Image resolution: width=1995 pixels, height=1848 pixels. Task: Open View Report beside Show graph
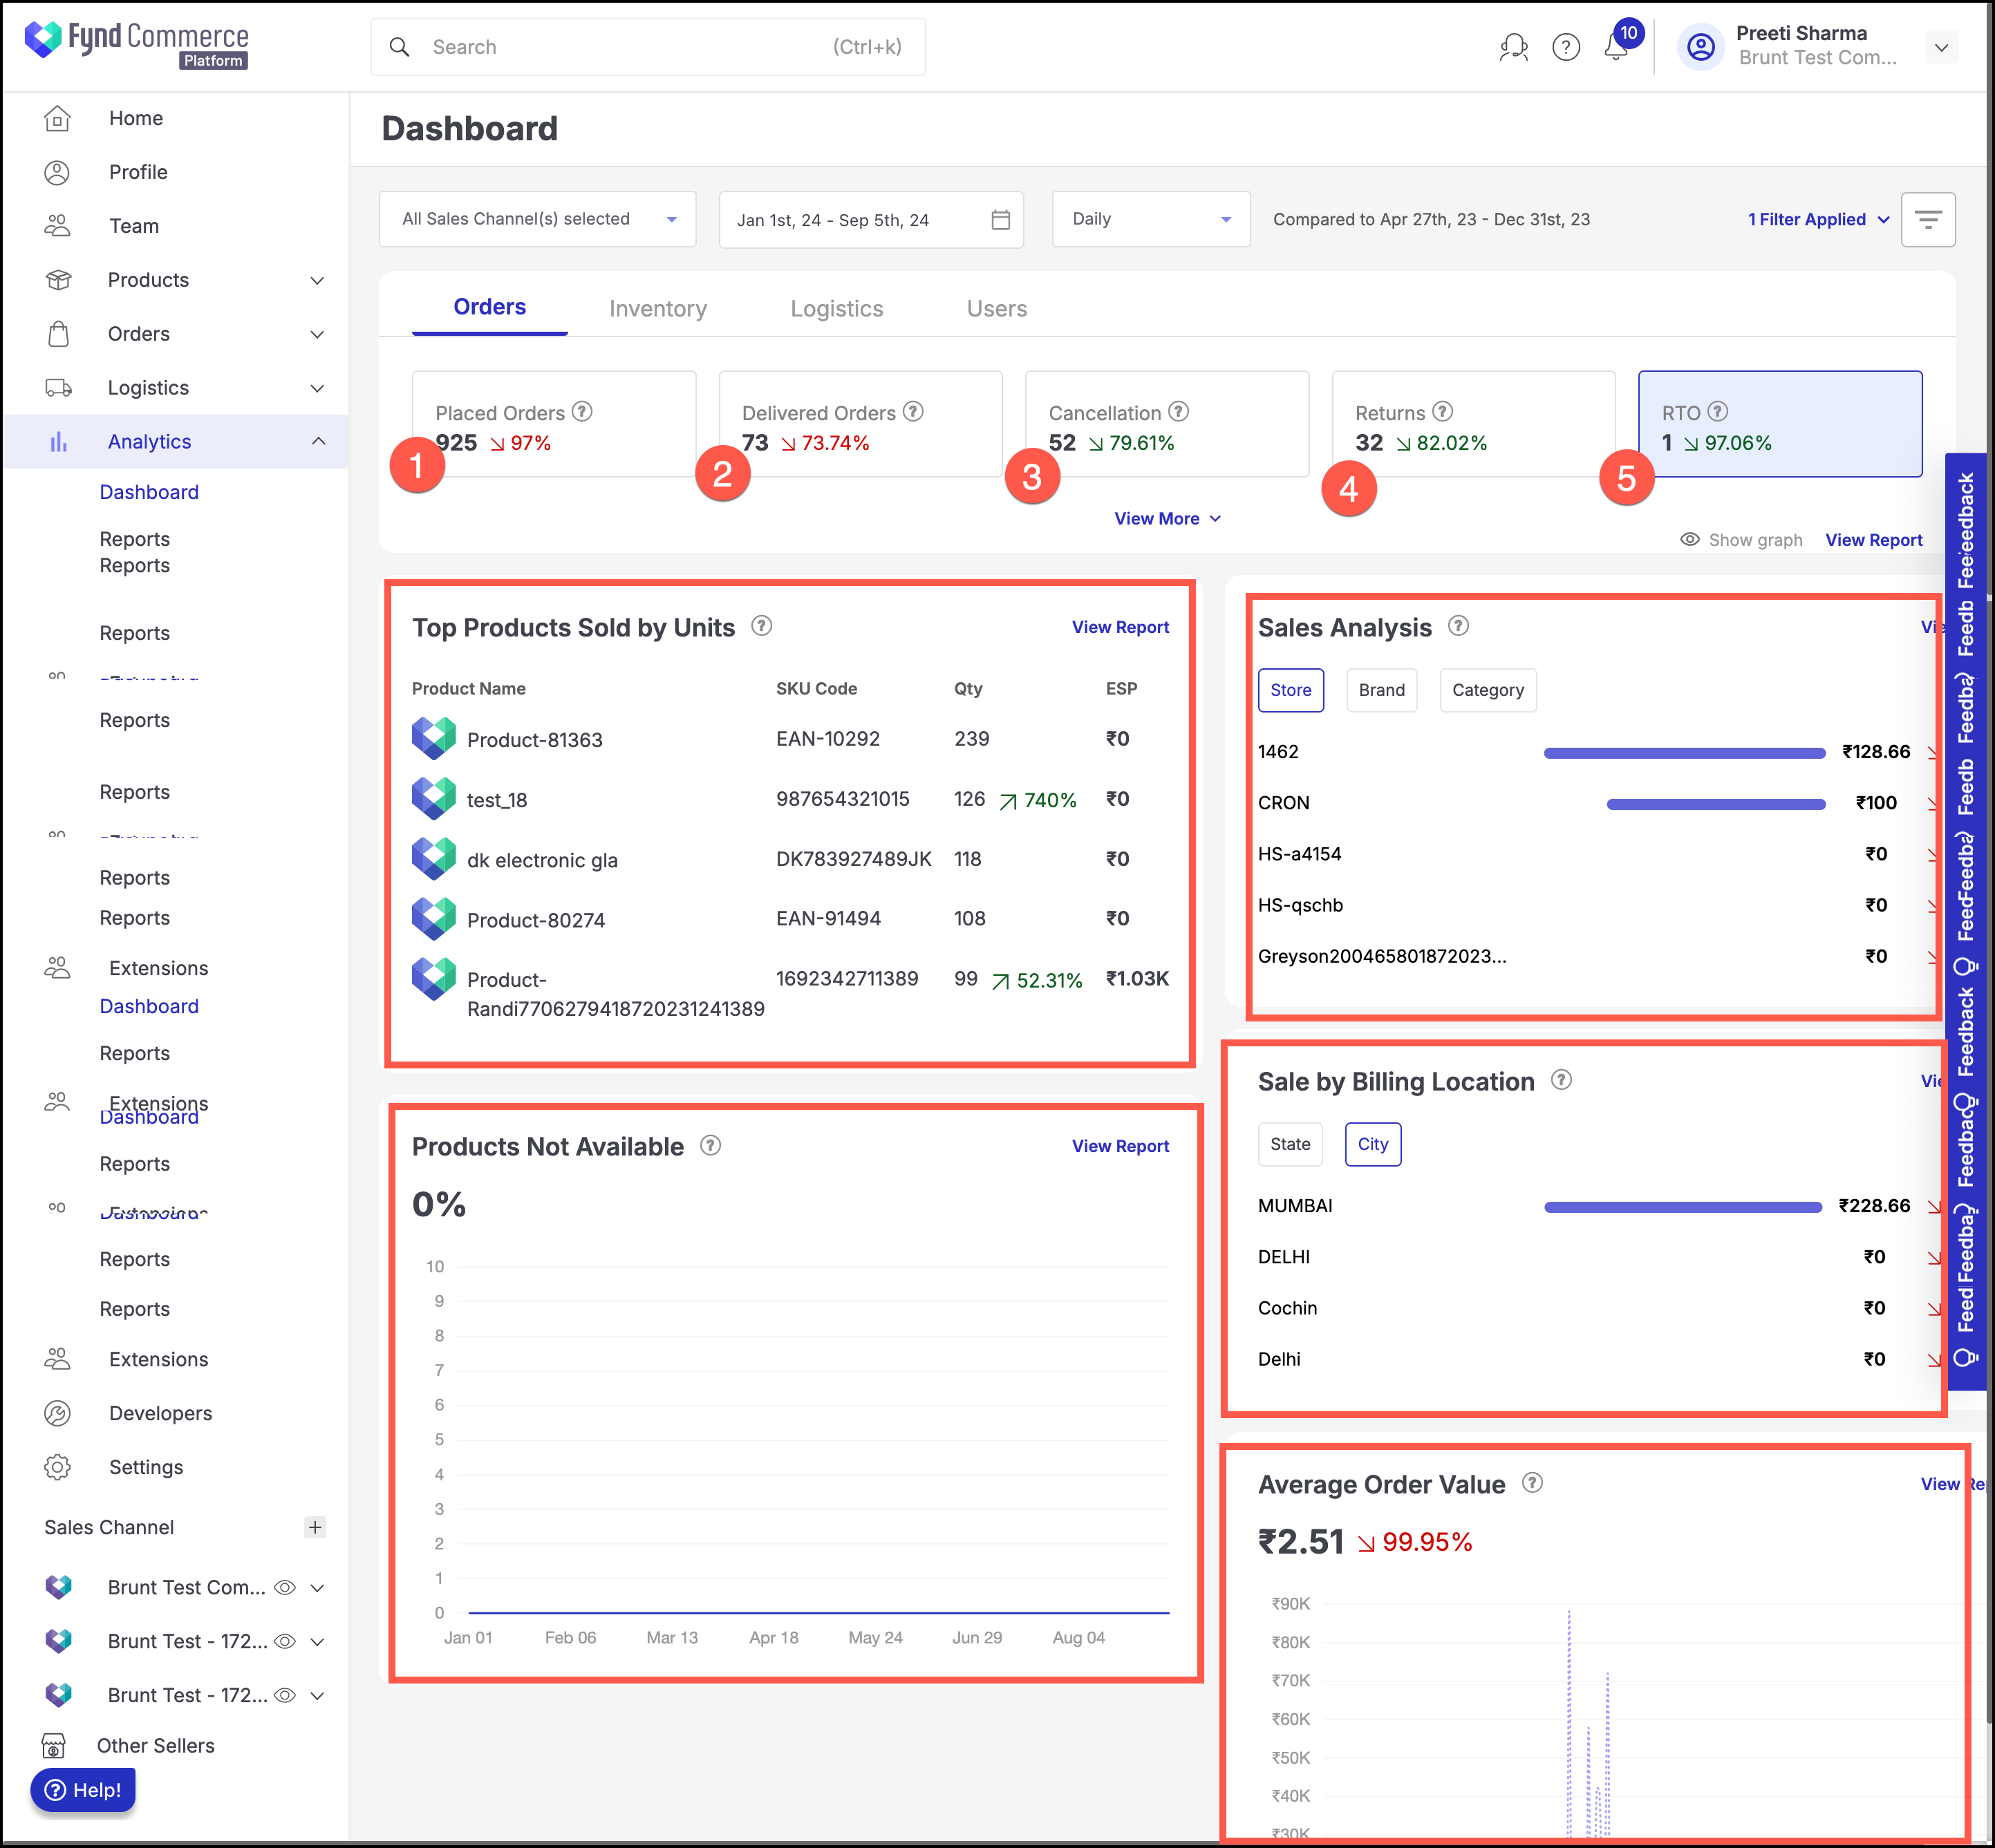[x=1874, y=540]
